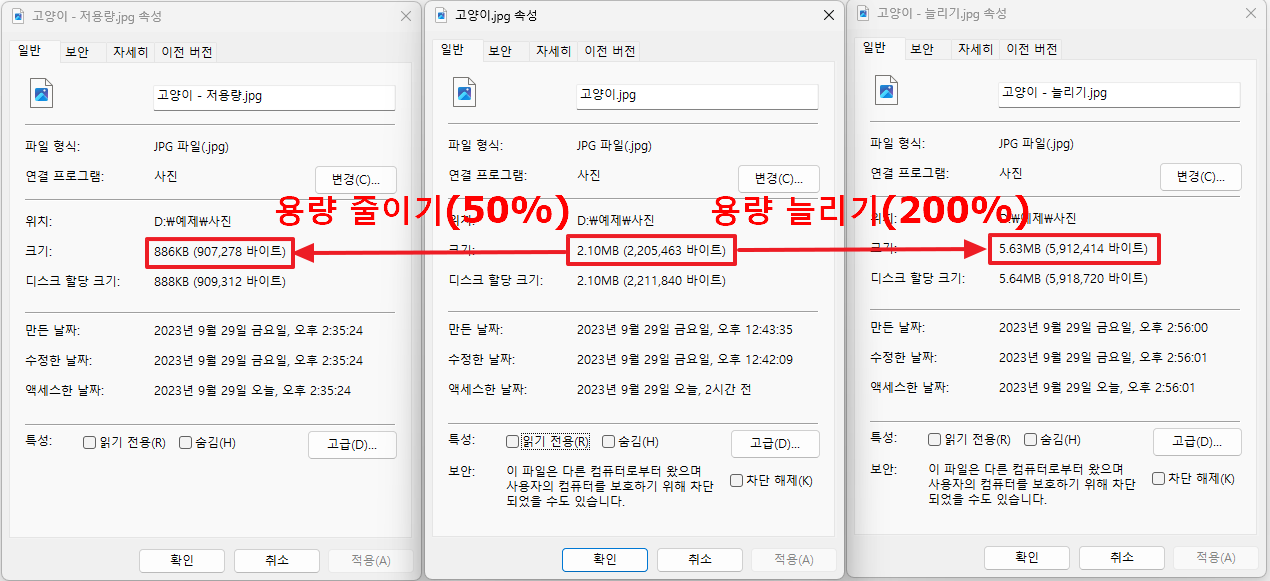Image resolution: width=1270 pixels, height=581 pixels.
Task: Click 변경(C)... in 고양이 - 저용량.jpg window
Action: (356, 180)
